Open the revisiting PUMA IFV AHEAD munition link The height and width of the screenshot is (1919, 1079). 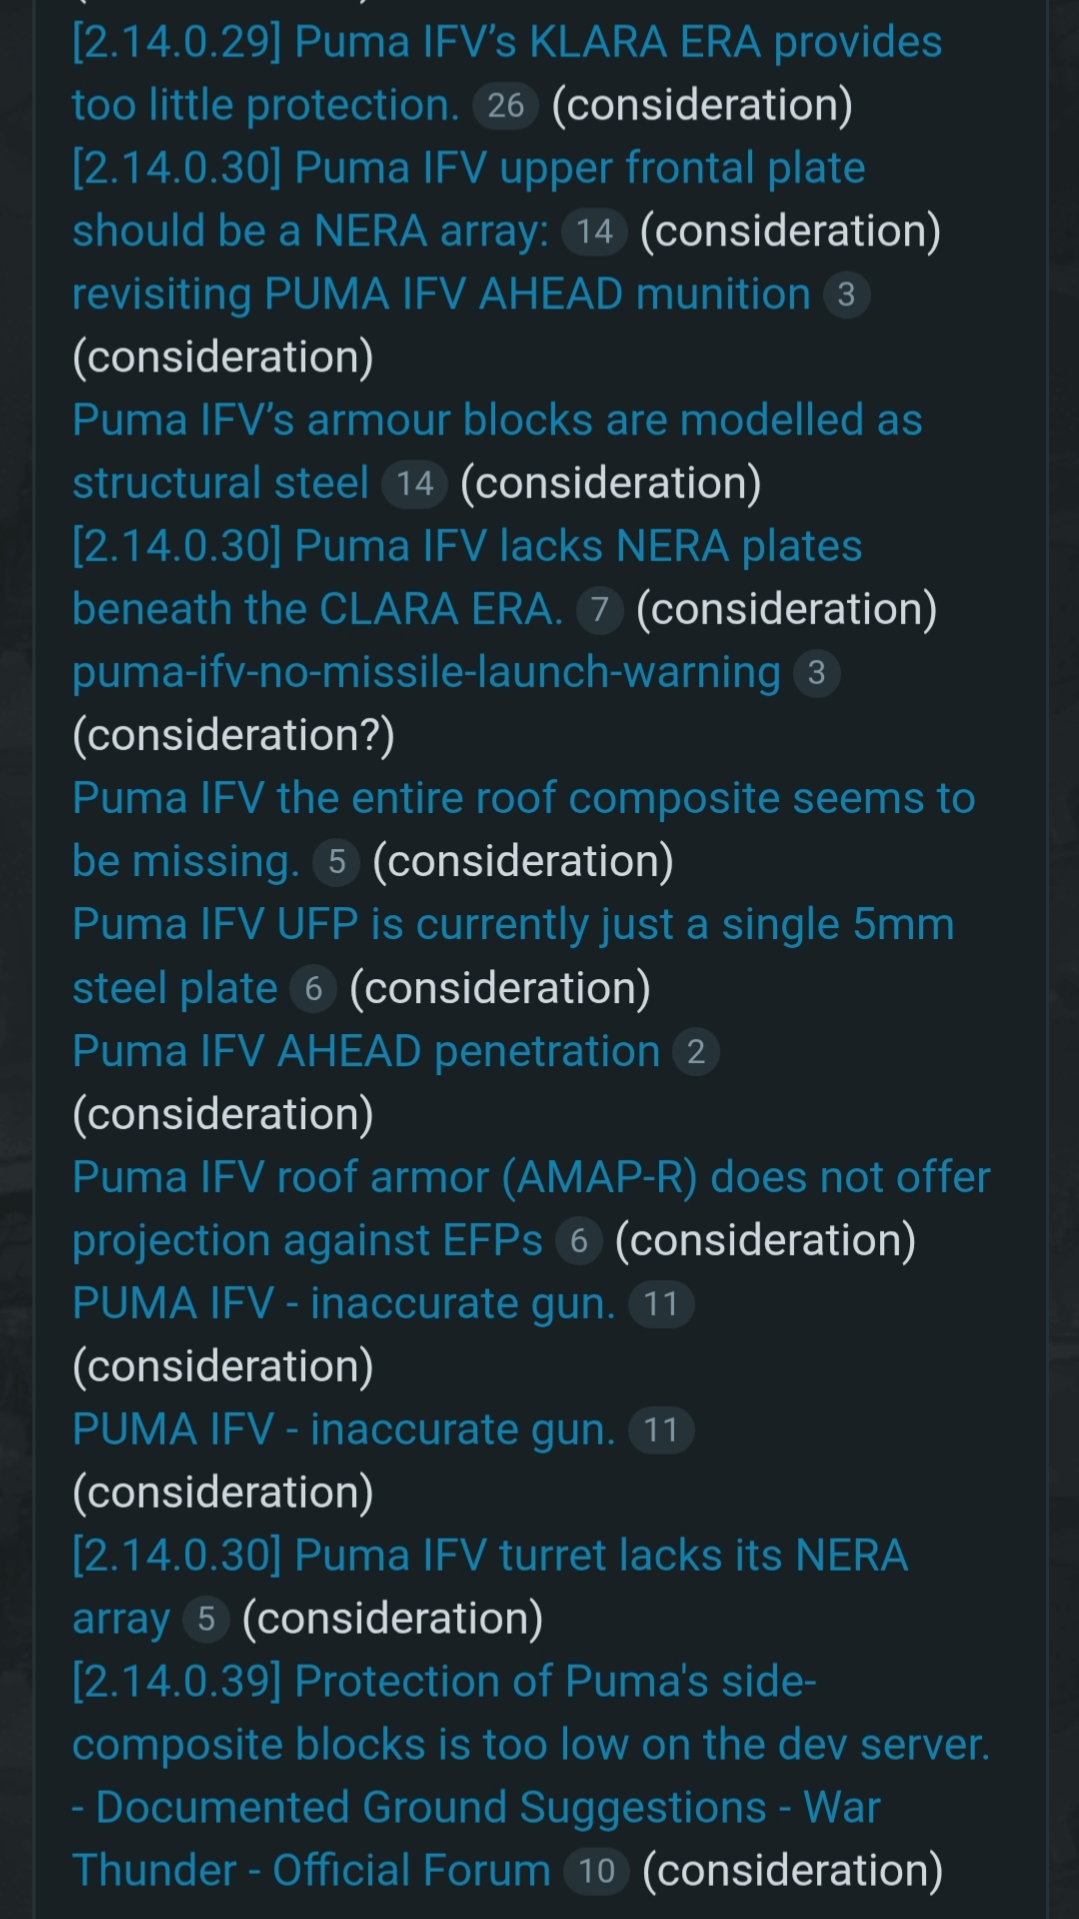[441, 295]
